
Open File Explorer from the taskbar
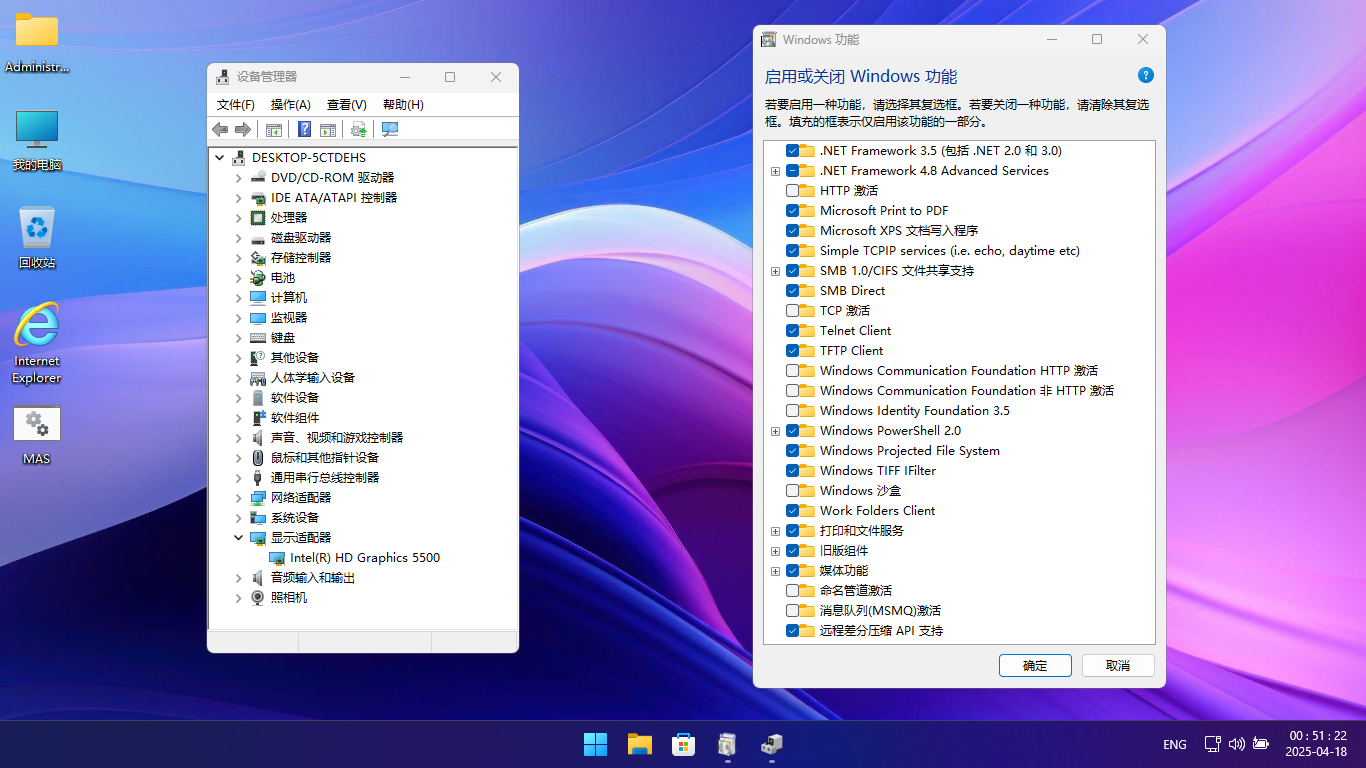[x=640, y=744]
